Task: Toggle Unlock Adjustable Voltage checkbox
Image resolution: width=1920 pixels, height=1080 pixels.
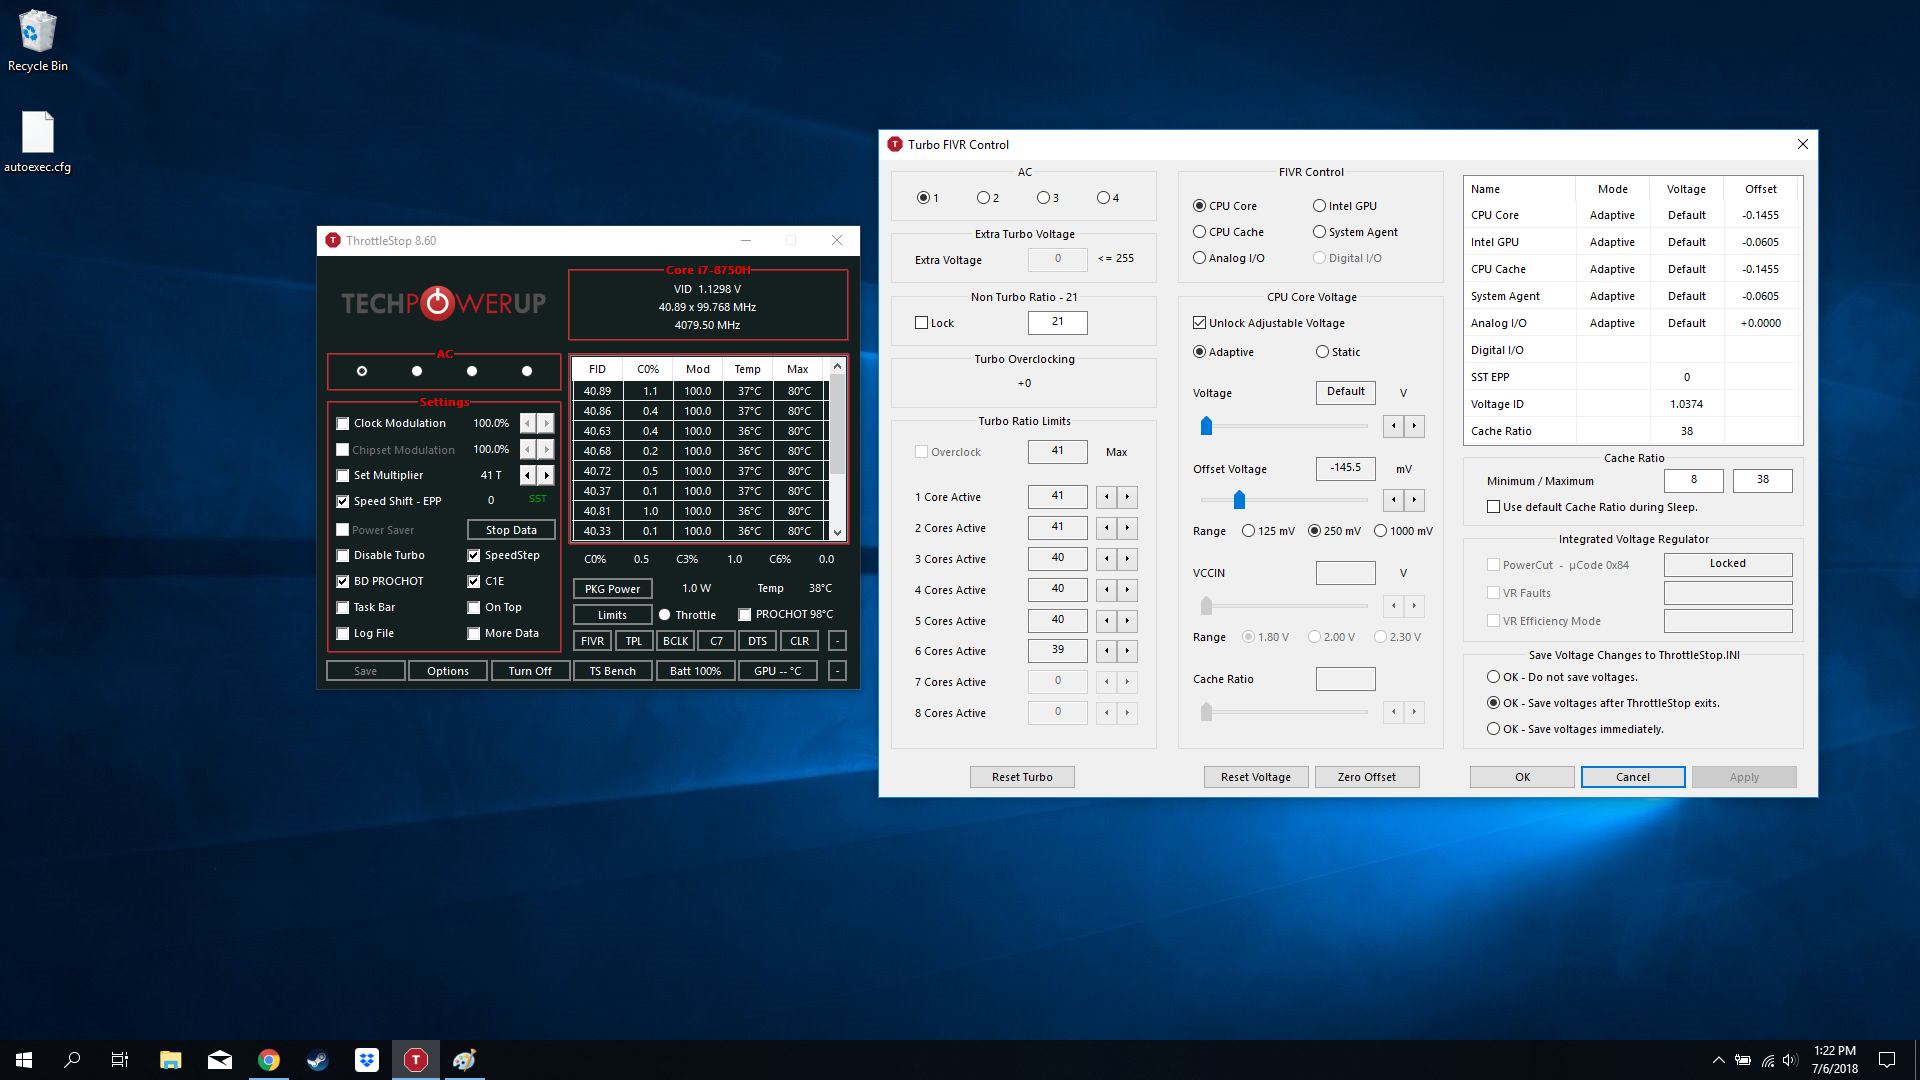Action: (1199, 323)
